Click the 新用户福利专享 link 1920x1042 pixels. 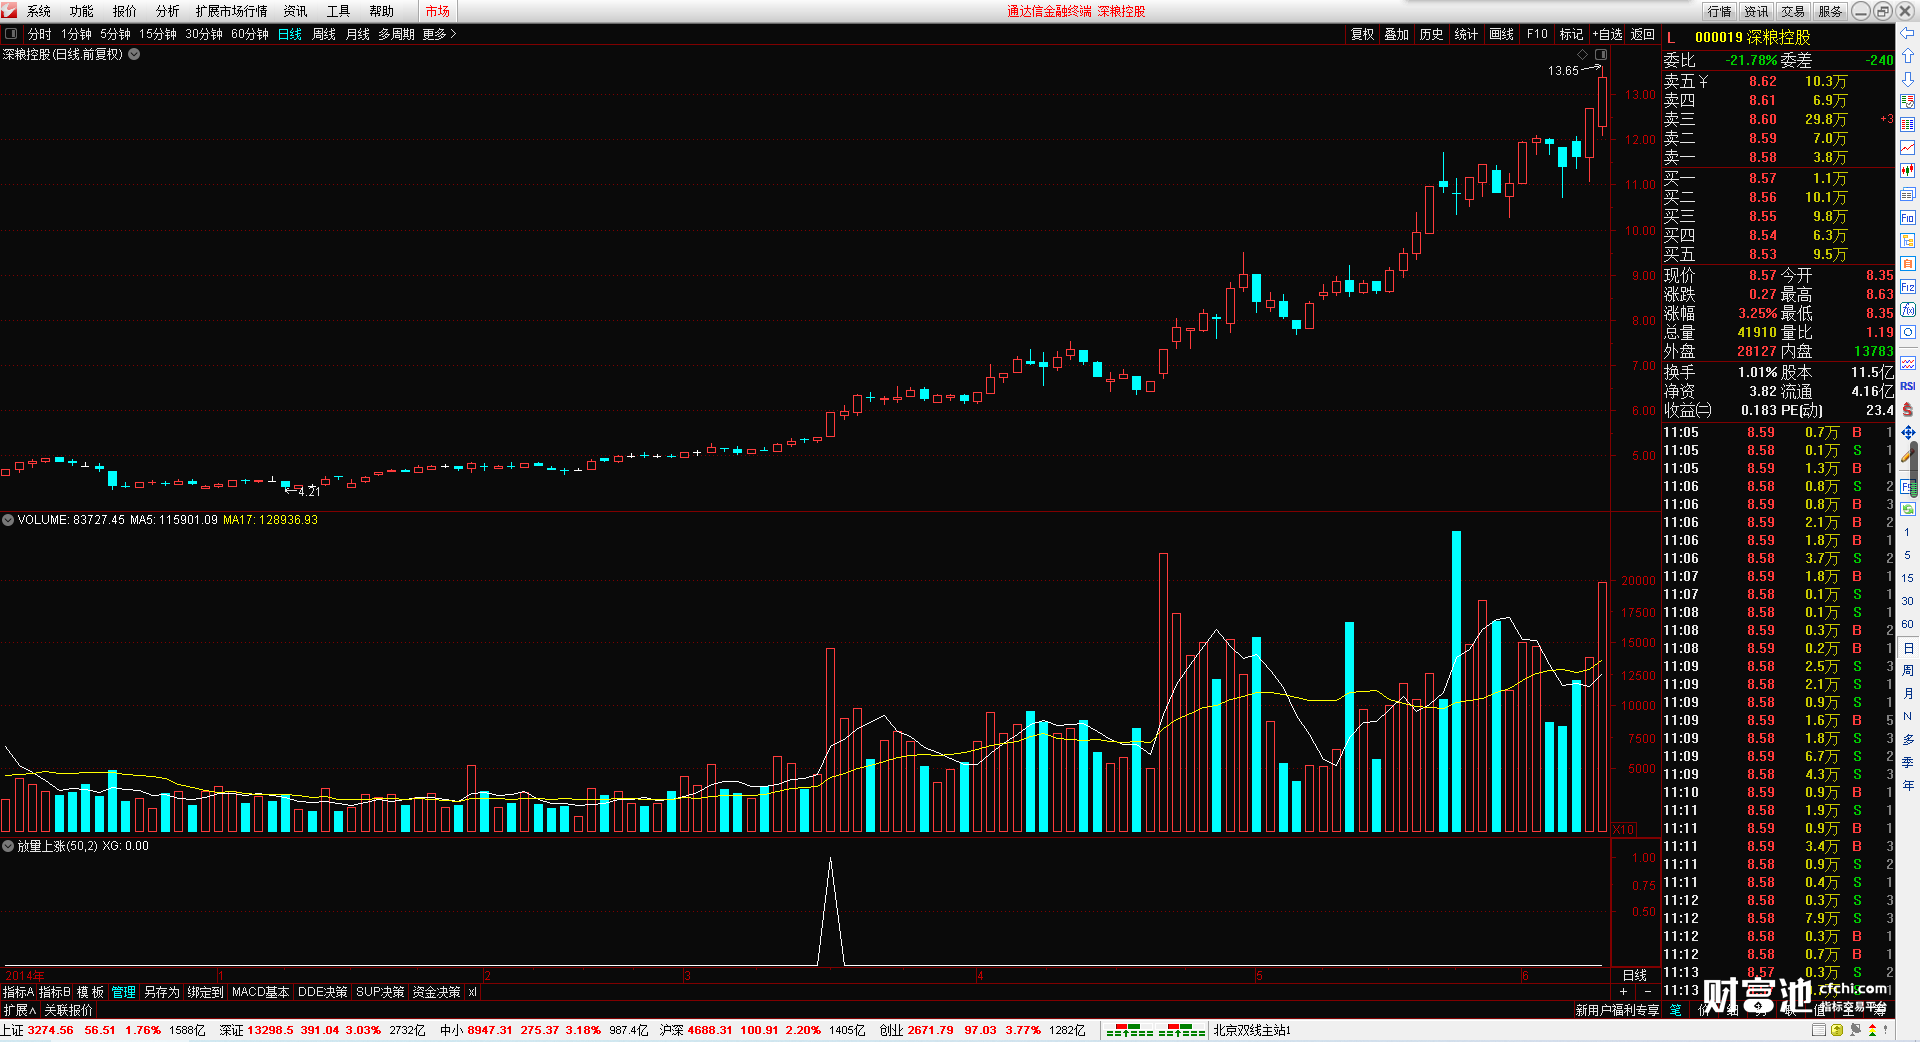[x=1617, y=1010]
